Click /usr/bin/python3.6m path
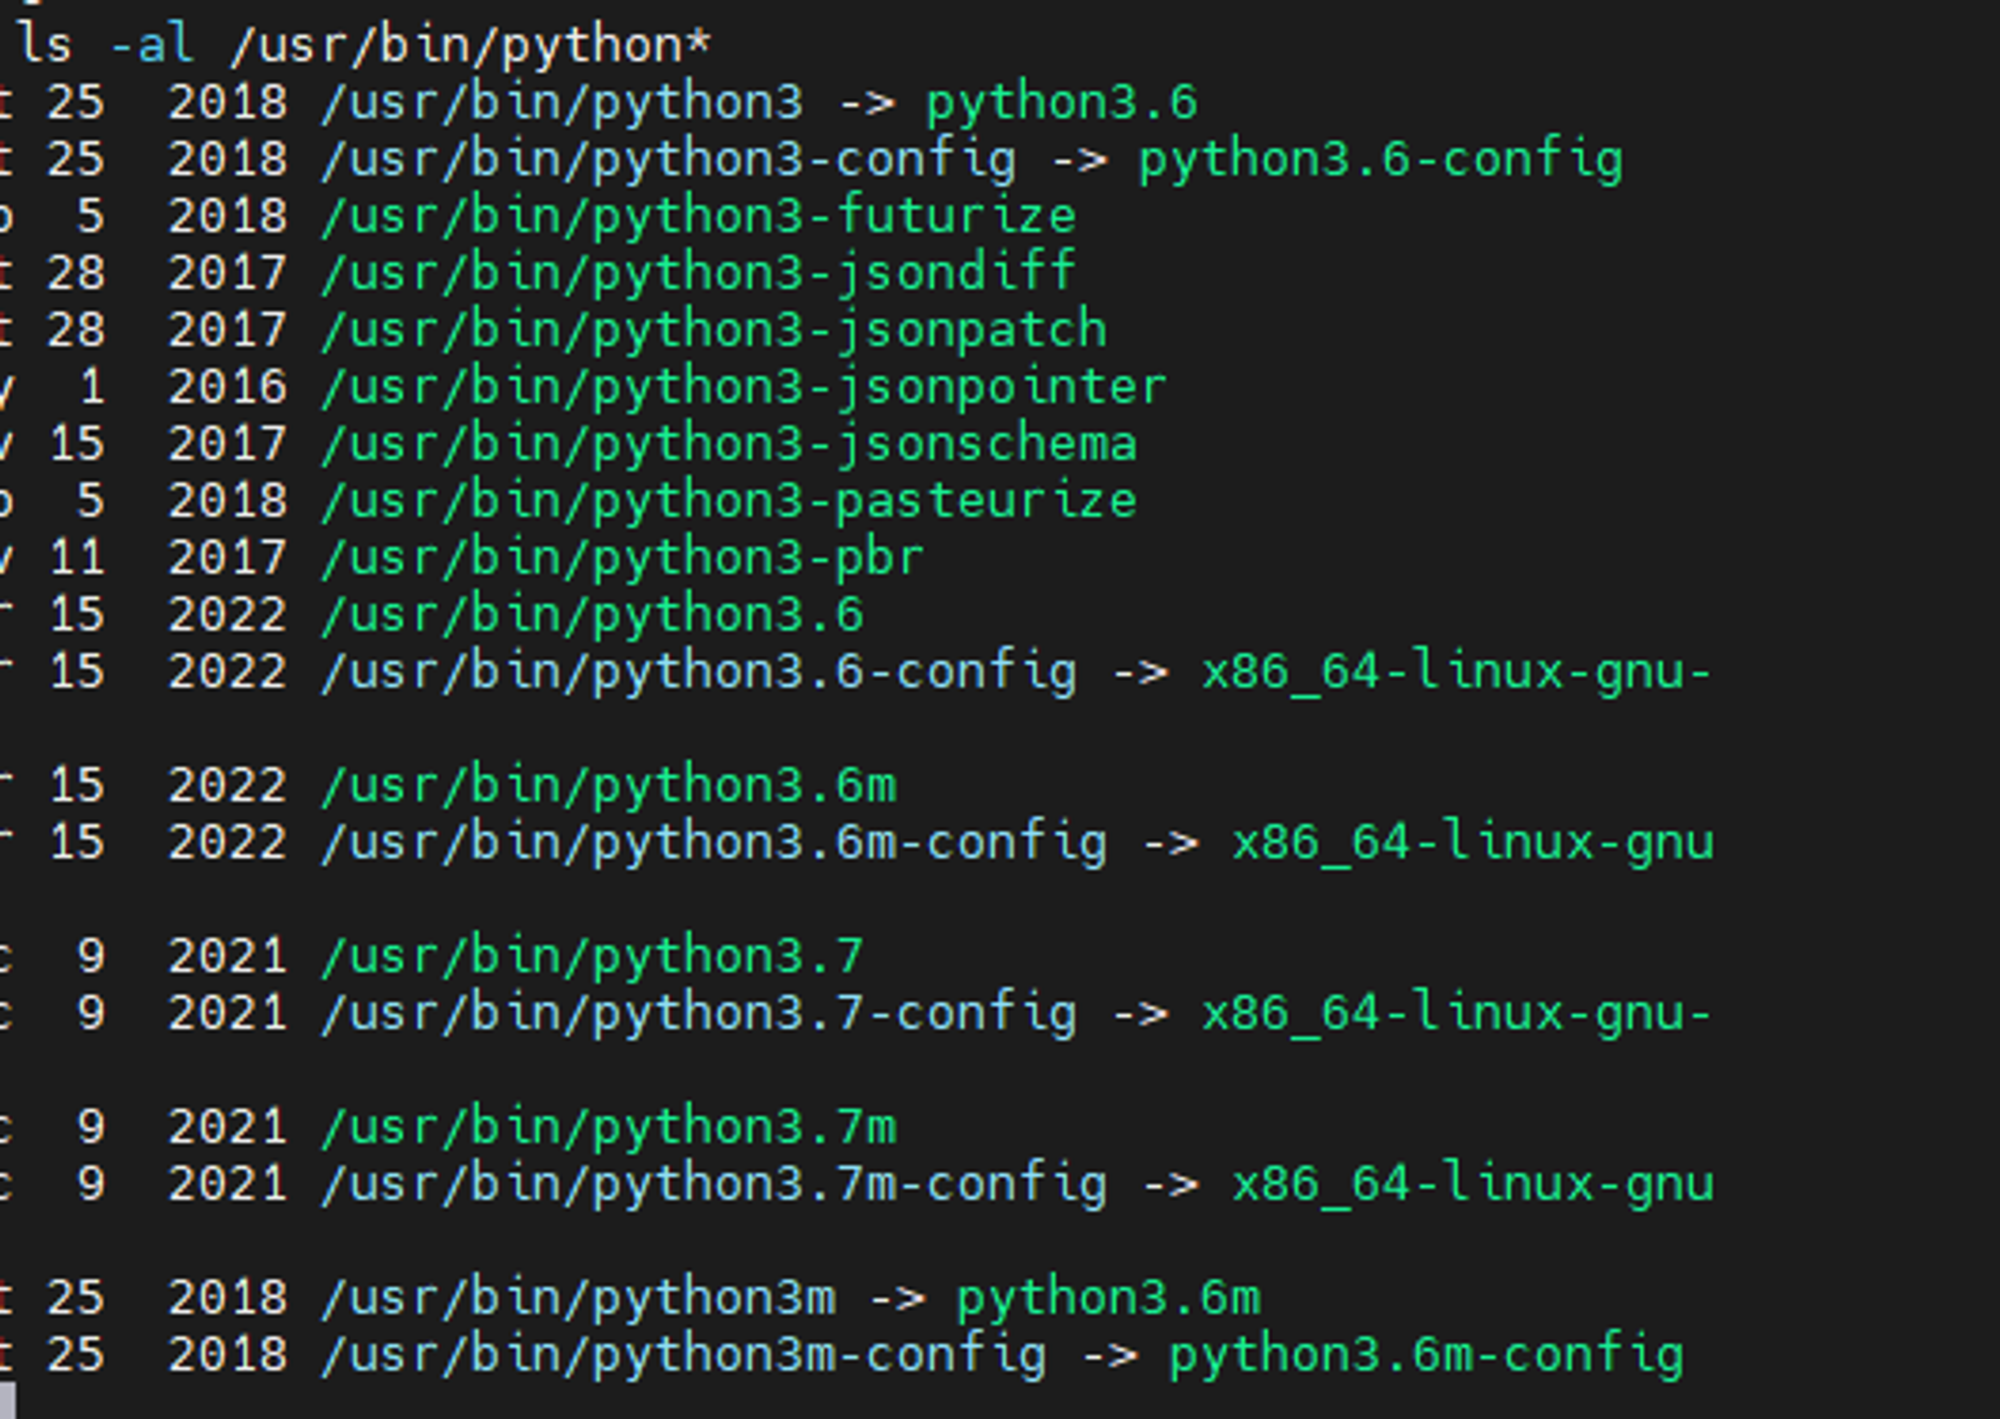Image resolution: width=2000 pixels, height=1419 pixels. pos(608,786)
